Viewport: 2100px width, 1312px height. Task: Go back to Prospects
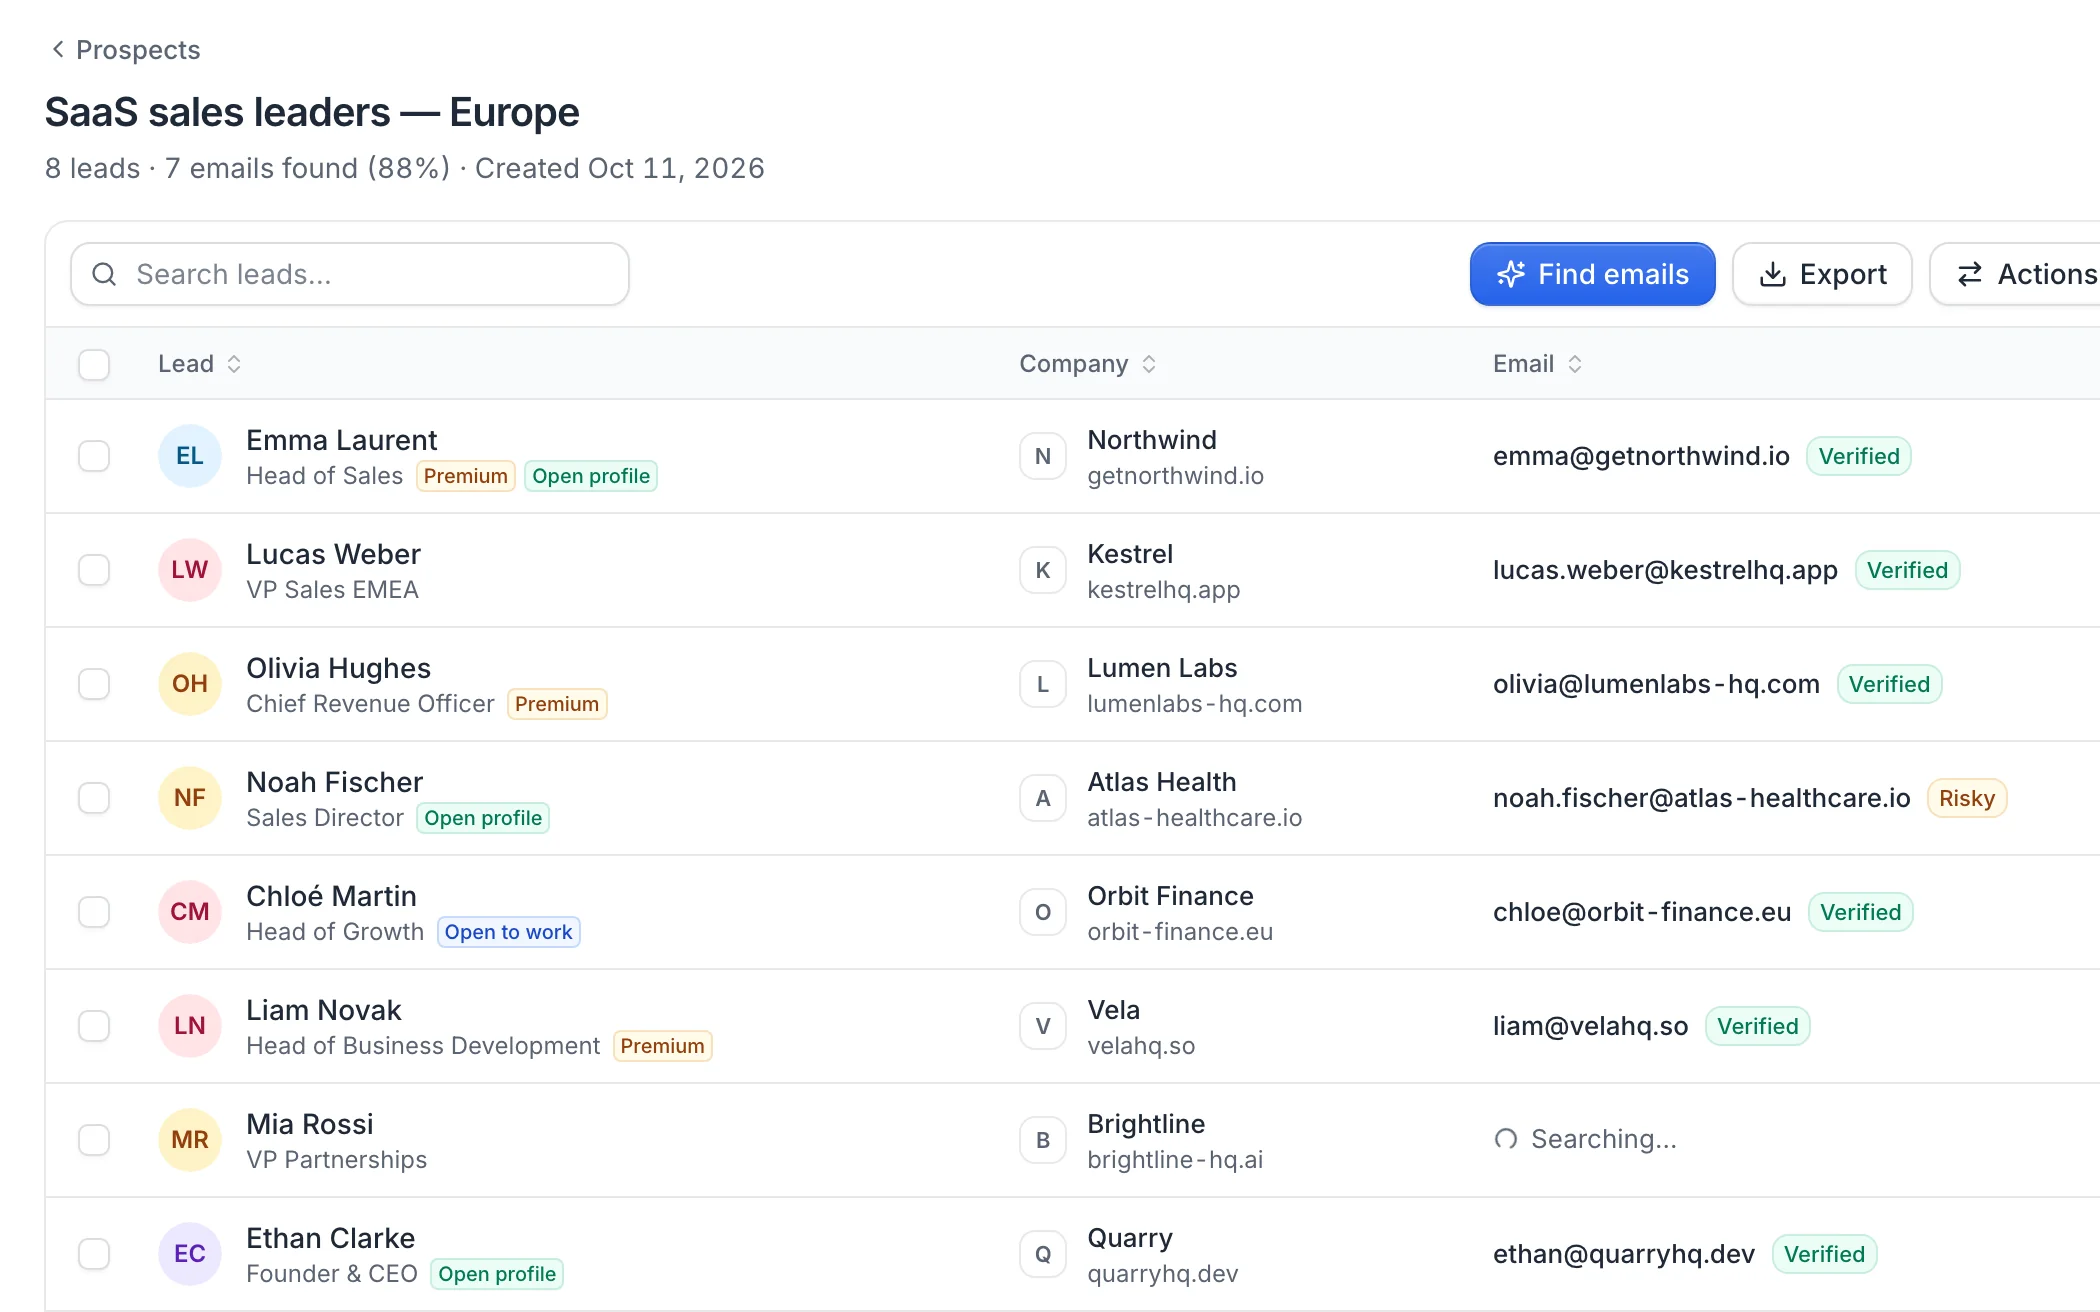tap(126, 49)
